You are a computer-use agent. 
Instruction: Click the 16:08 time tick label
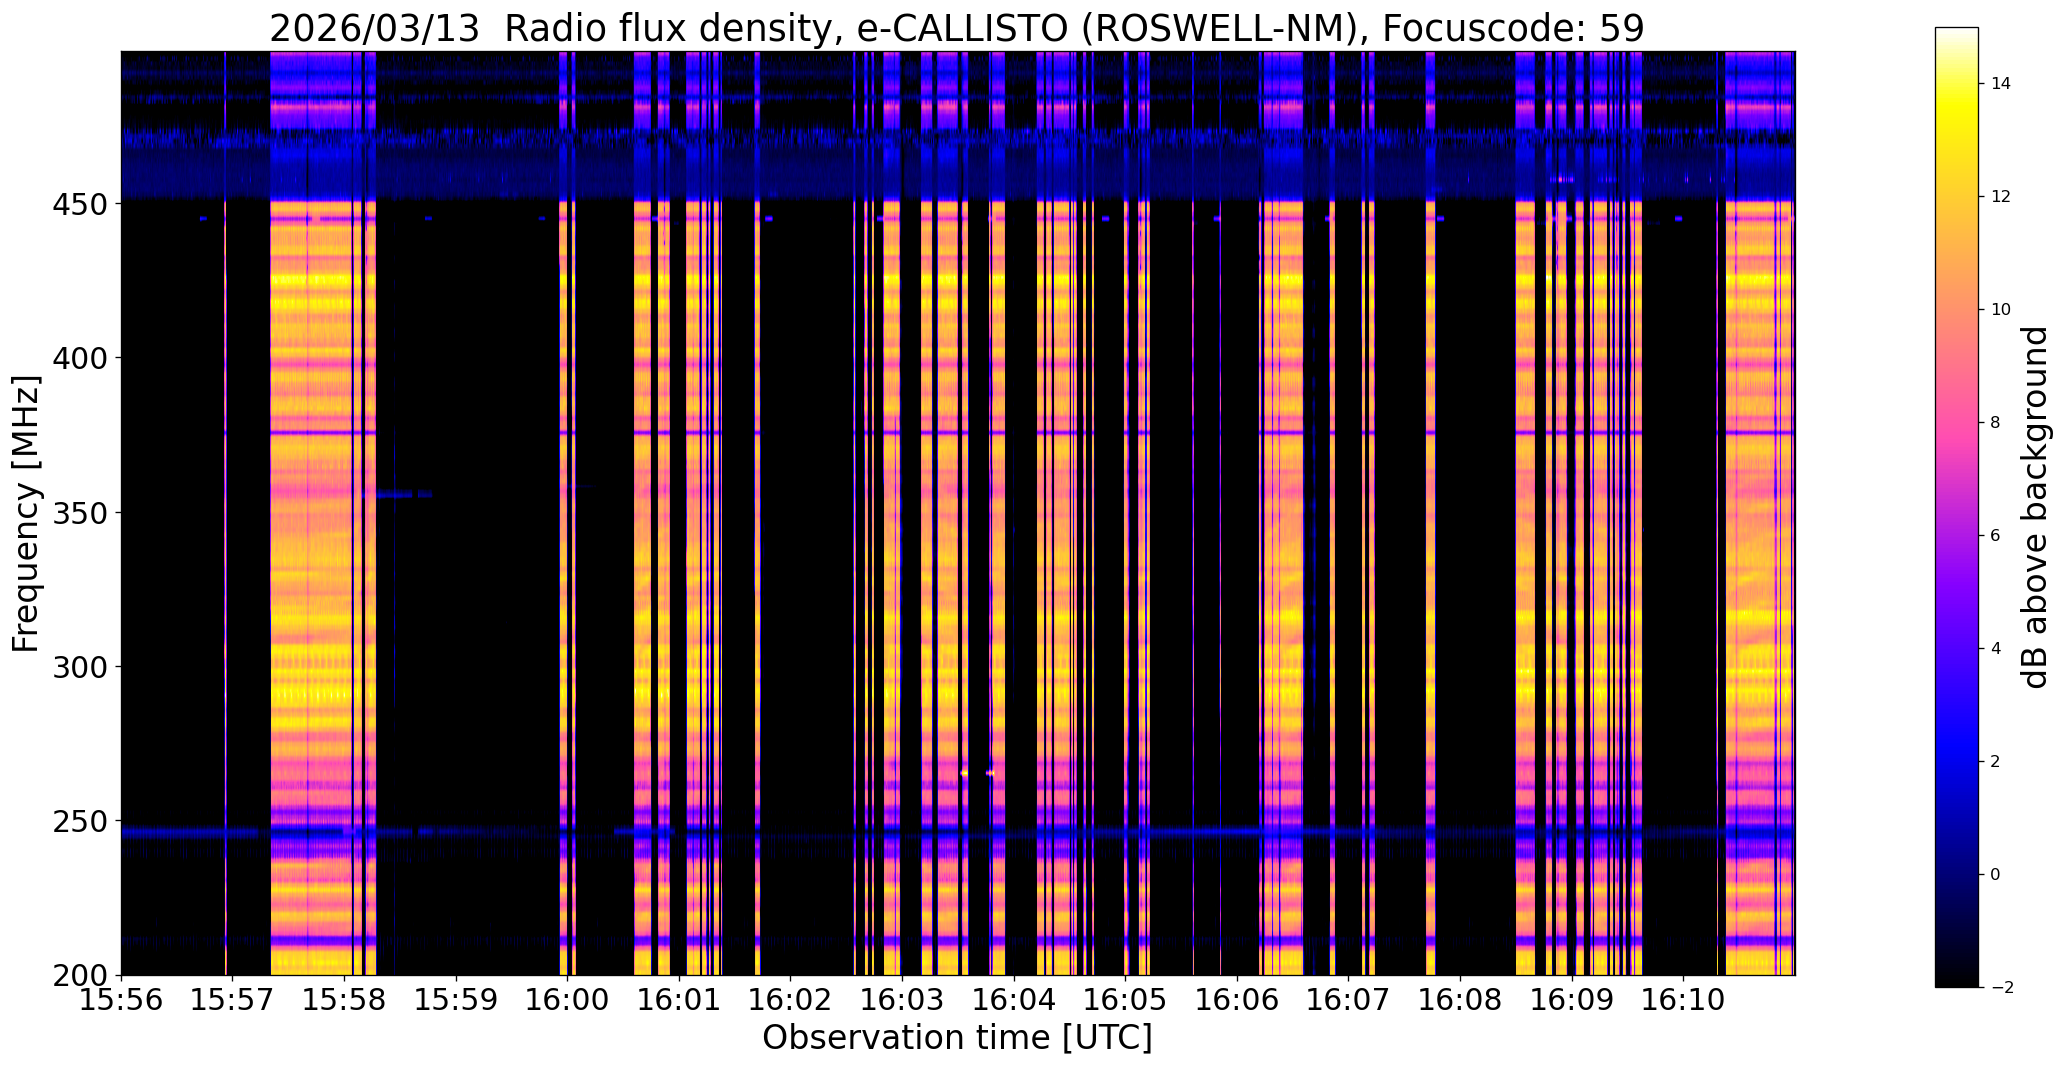1460,998
